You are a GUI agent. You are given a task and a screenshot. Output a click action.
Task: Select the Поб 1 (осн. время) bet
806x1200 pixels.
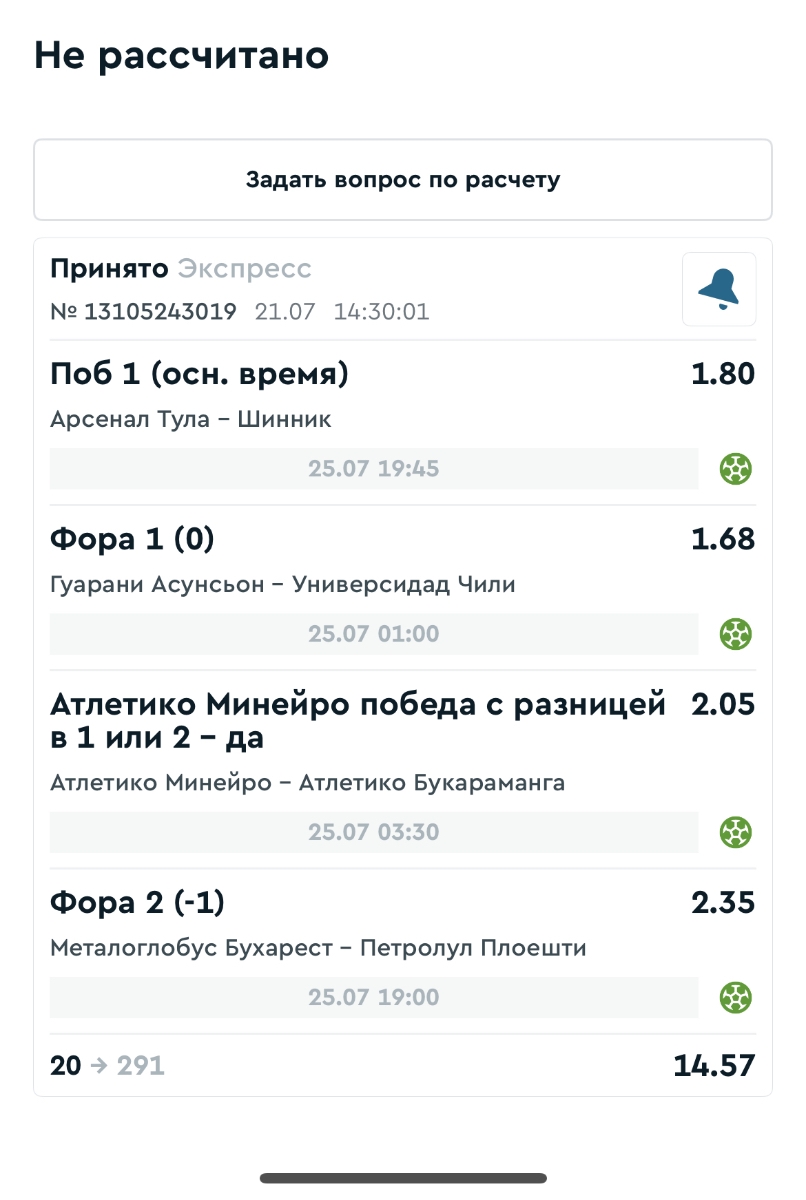(199, 375)
